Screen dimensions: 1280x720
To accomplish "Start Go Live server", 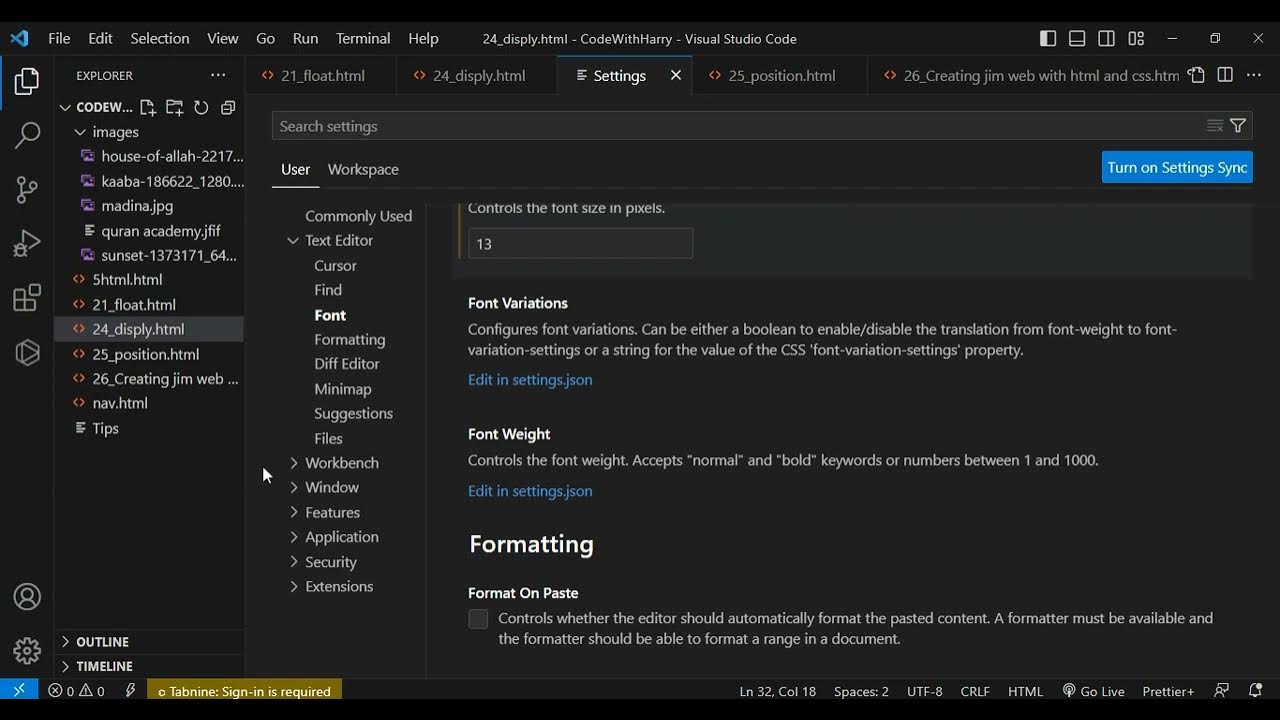I will [x=1093, y=691].
